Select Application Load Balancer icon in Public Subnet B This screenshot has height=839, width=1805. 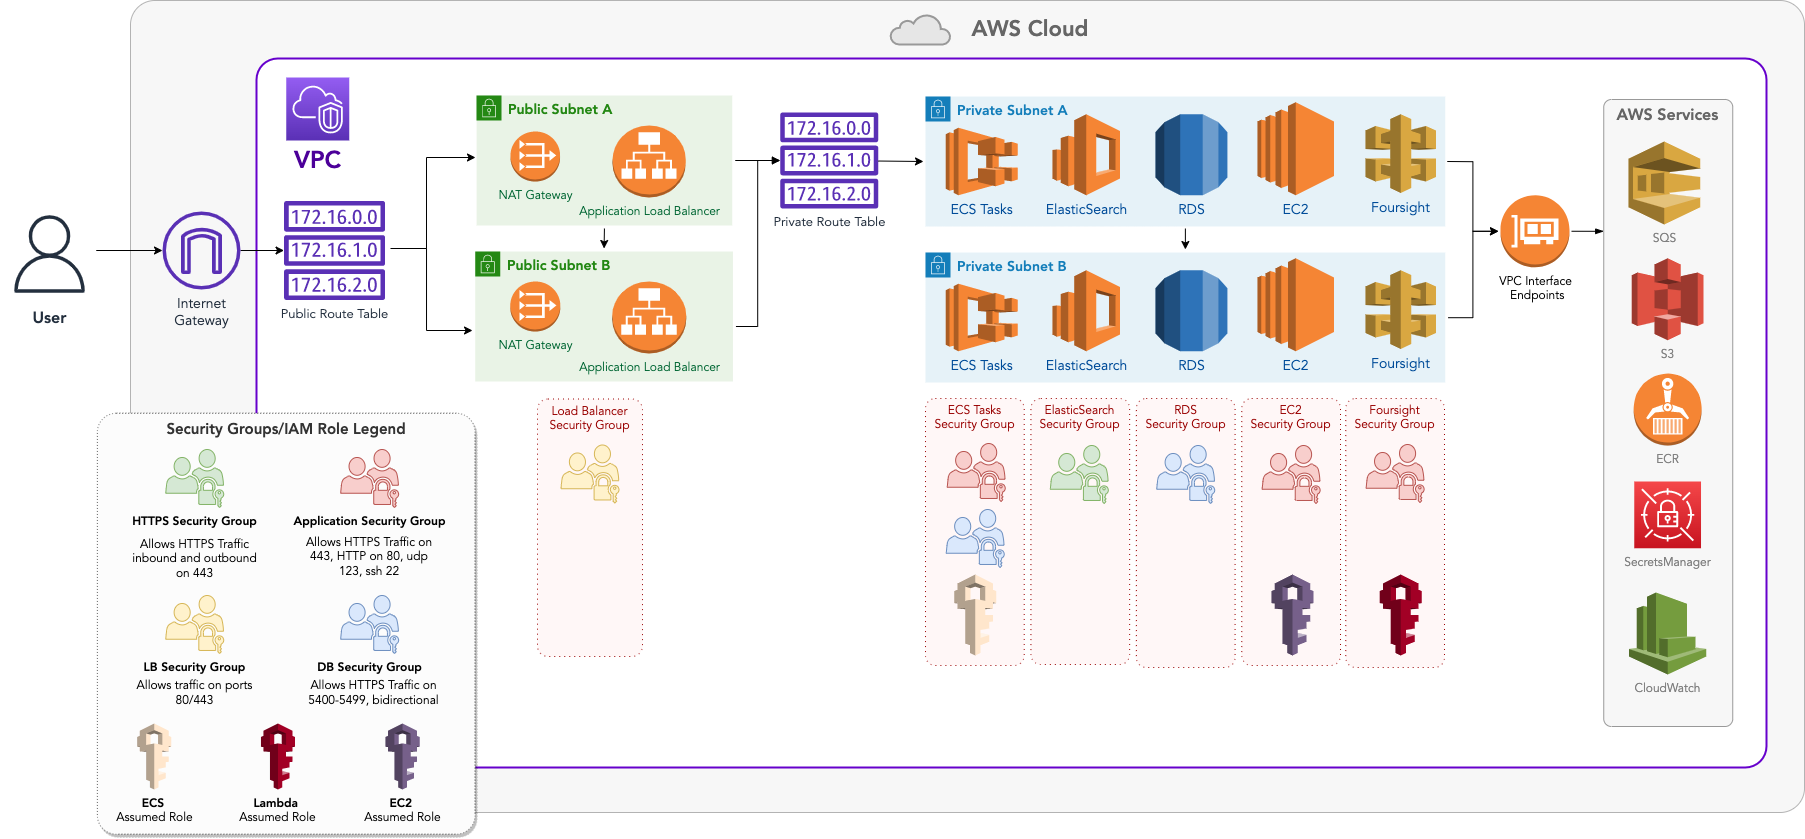coord(649,318)
